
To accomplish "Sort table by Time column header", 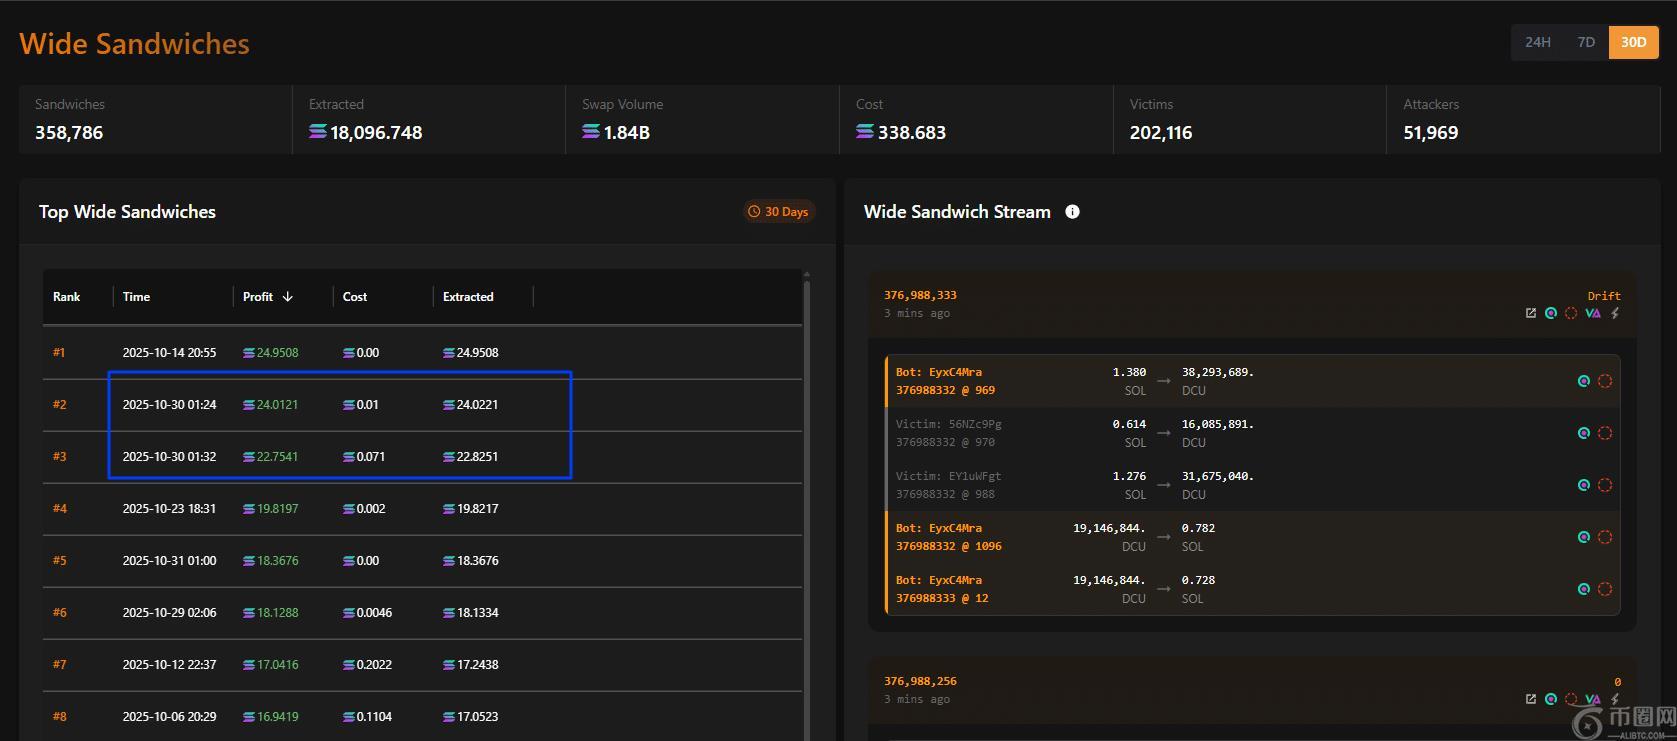I will (136, 297).
